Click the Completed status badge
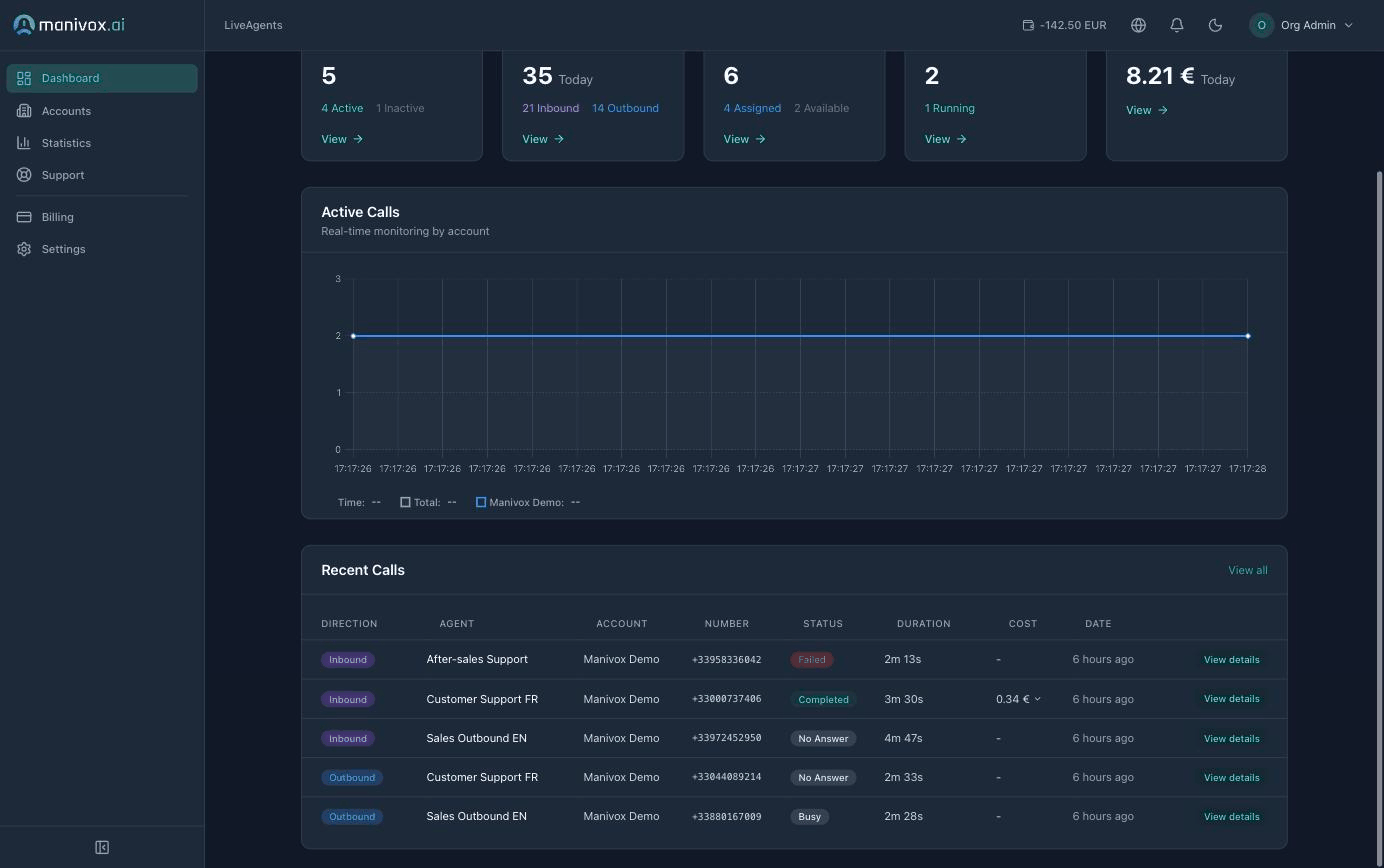Image resolution: width=1384 pixels, height=868 pixels. tap(823, 699)
